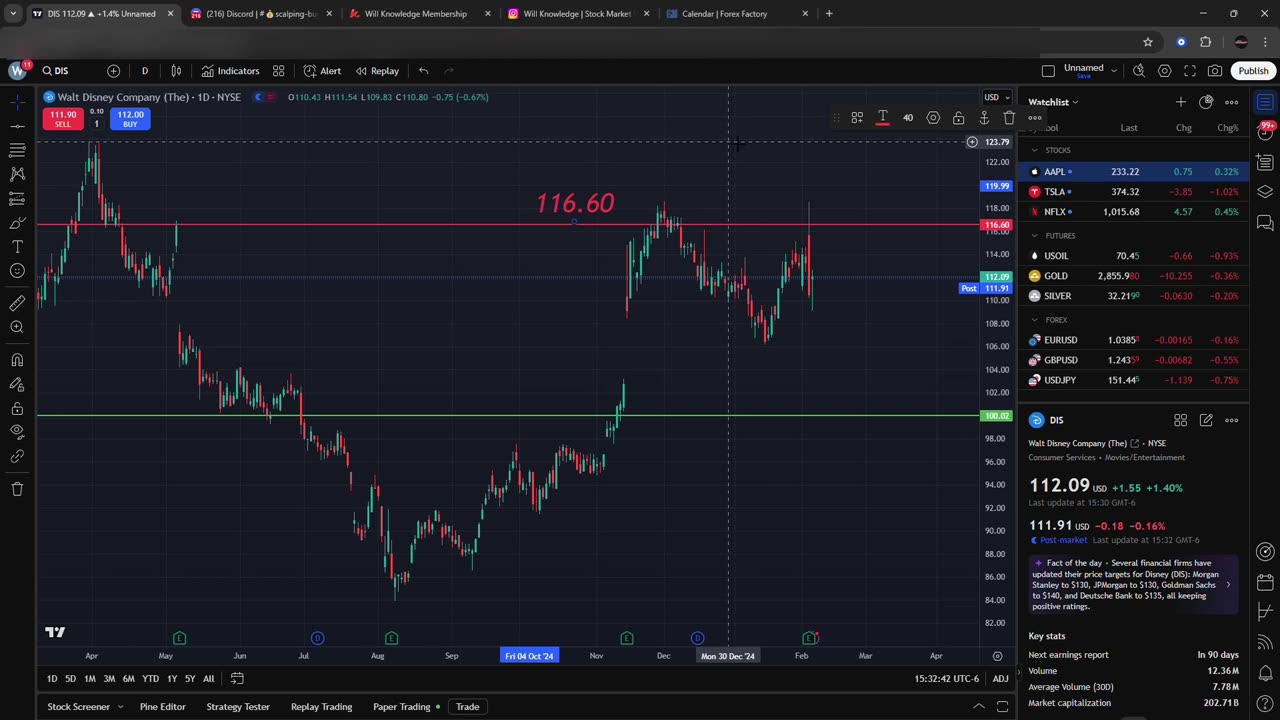The height and width of the screenshot is (720, 1280).
Task: Open Strategy Tester tab
Action: click(x=238, y=707)
